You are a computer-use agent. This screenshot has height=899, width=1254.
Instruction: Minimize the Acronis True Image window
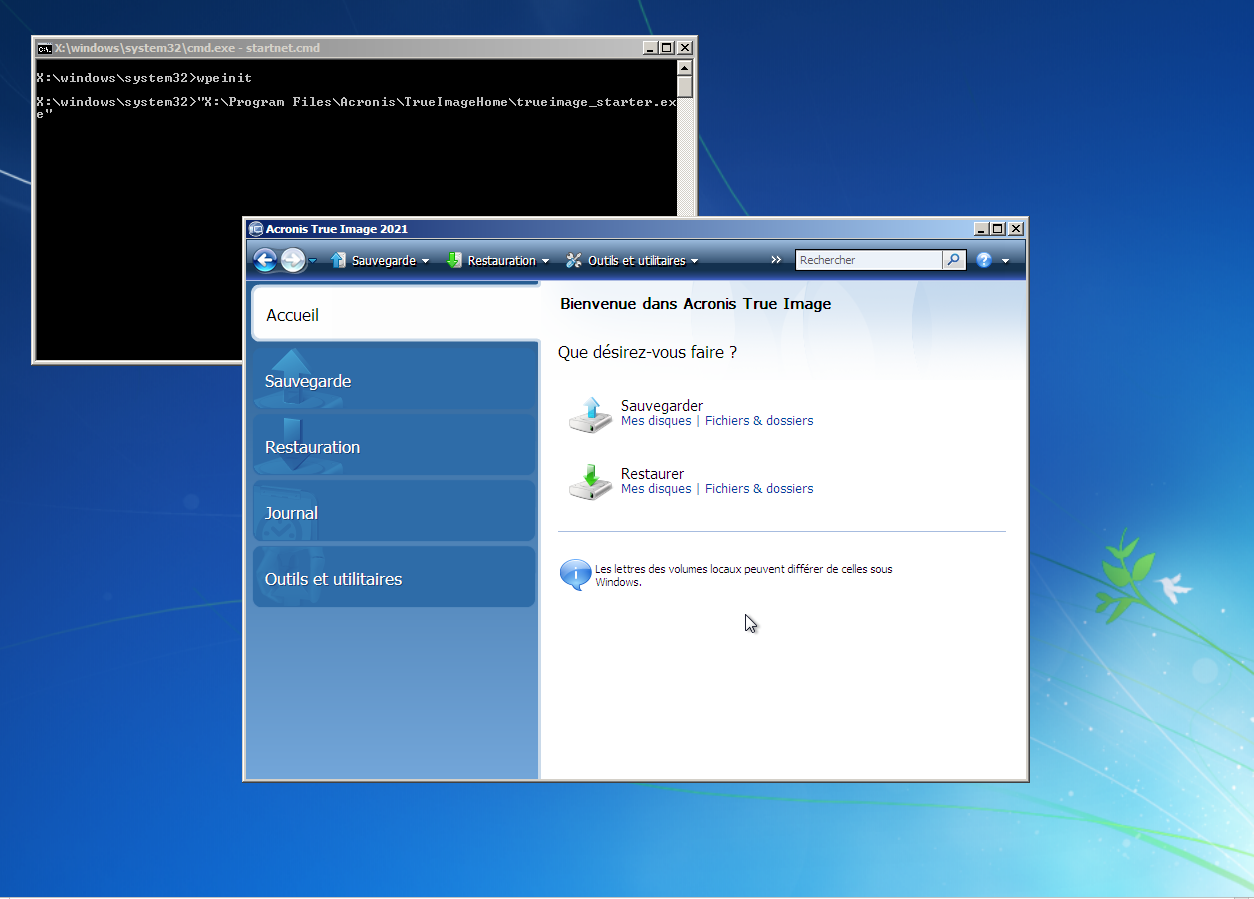[981, 229]
